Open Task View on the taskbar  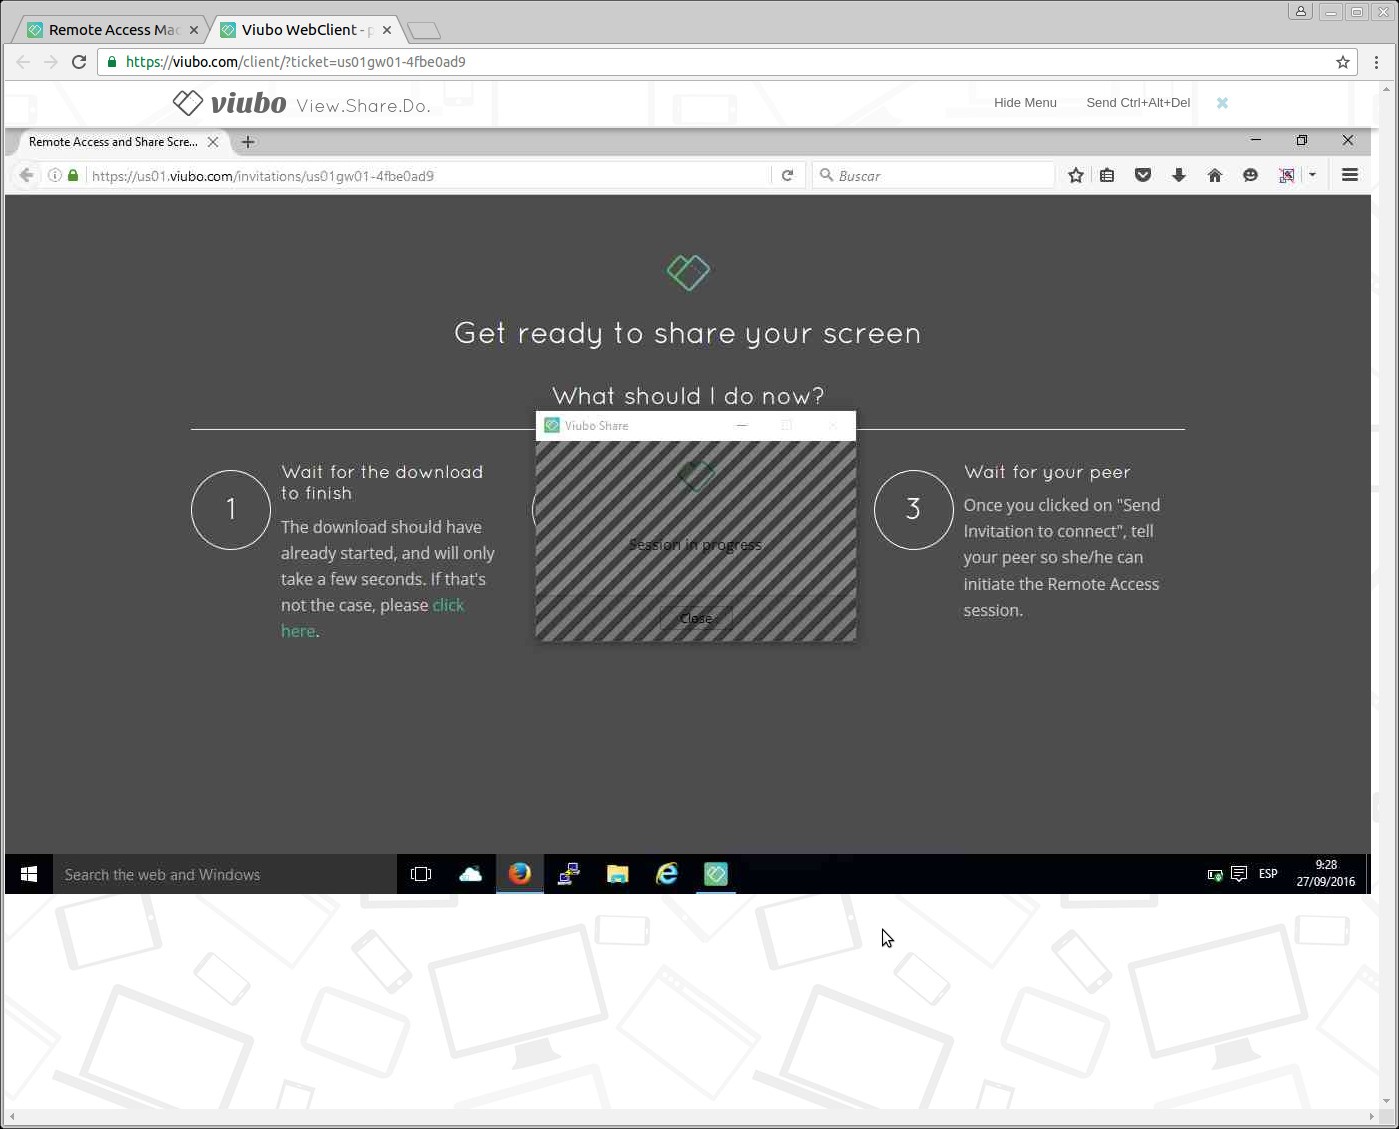click(x=420, y=873)
